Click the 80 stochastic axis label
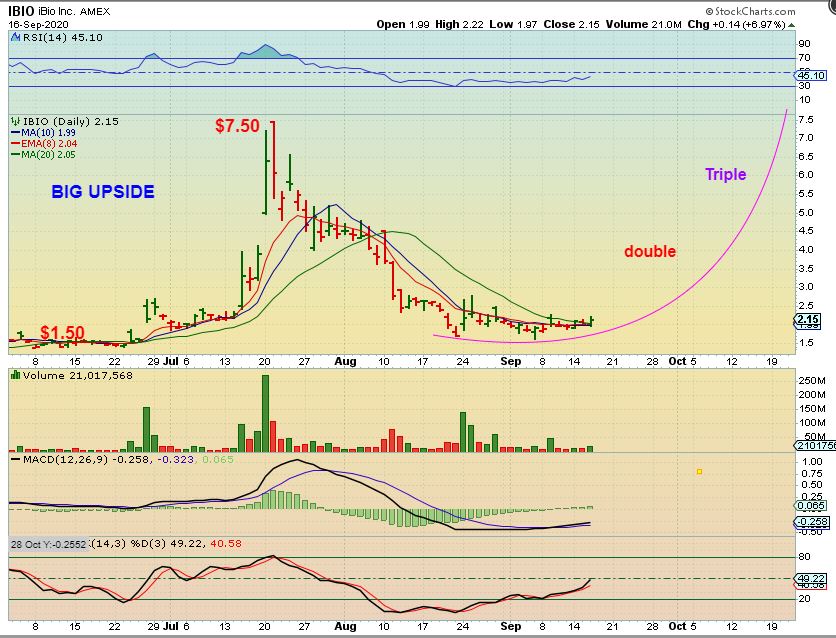The height and width of the screenshot is (638, 836). tap(805, 556)
